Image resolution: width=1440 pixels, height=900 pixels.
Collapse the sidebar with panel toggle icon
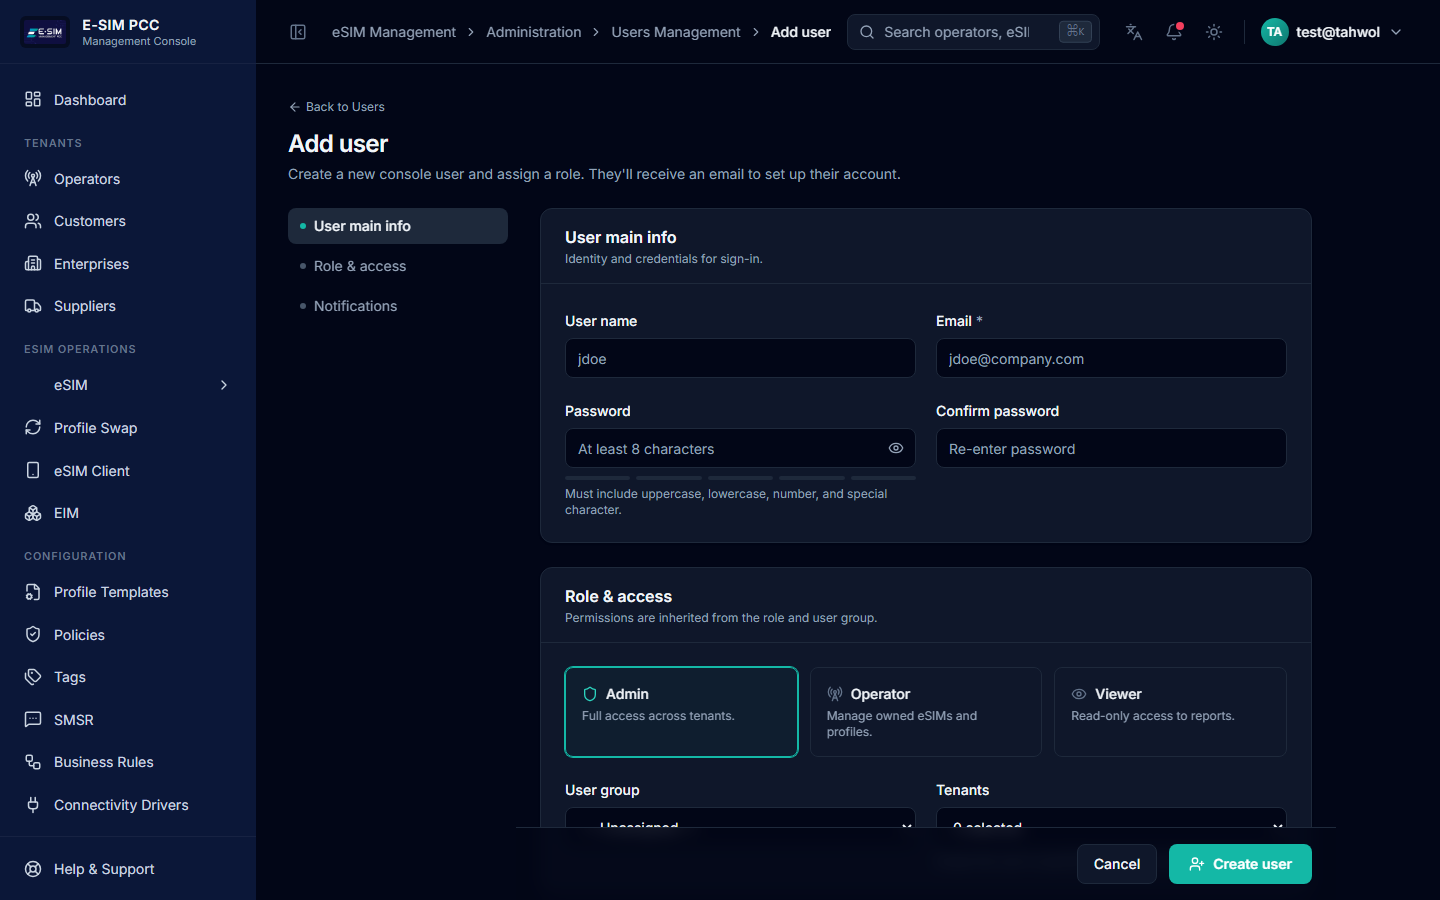click(x=298, y=32)
